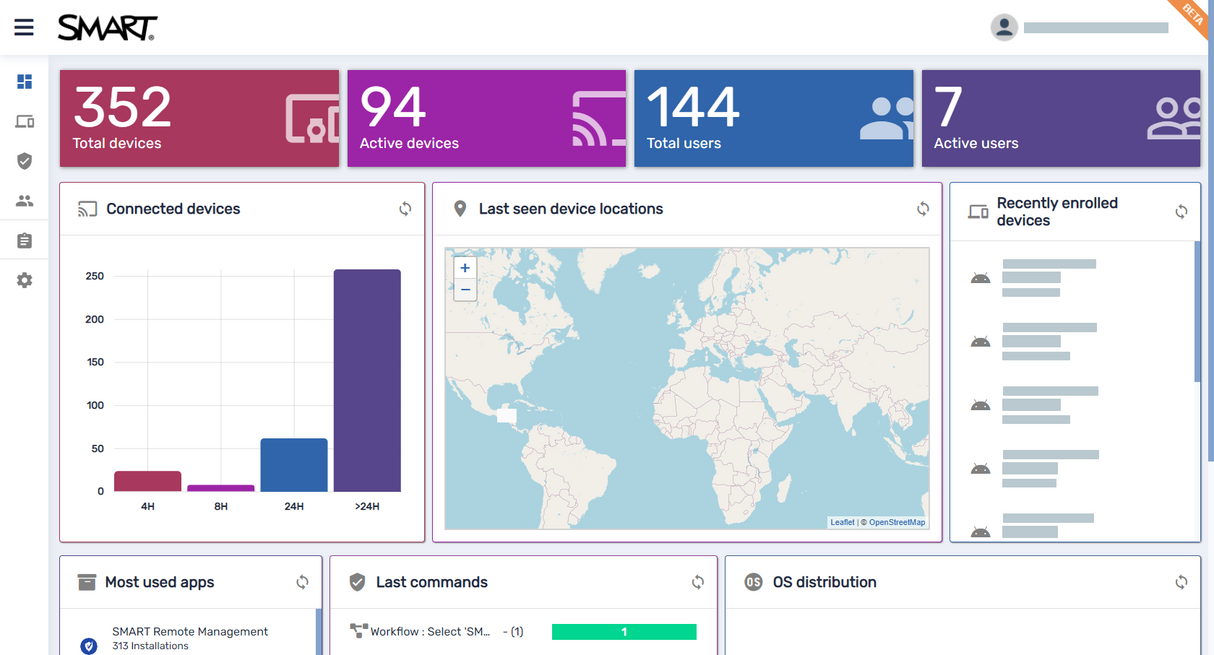Refresh the Recently enrolled devices list
Screen dimensions: 1214x655
1181,212
